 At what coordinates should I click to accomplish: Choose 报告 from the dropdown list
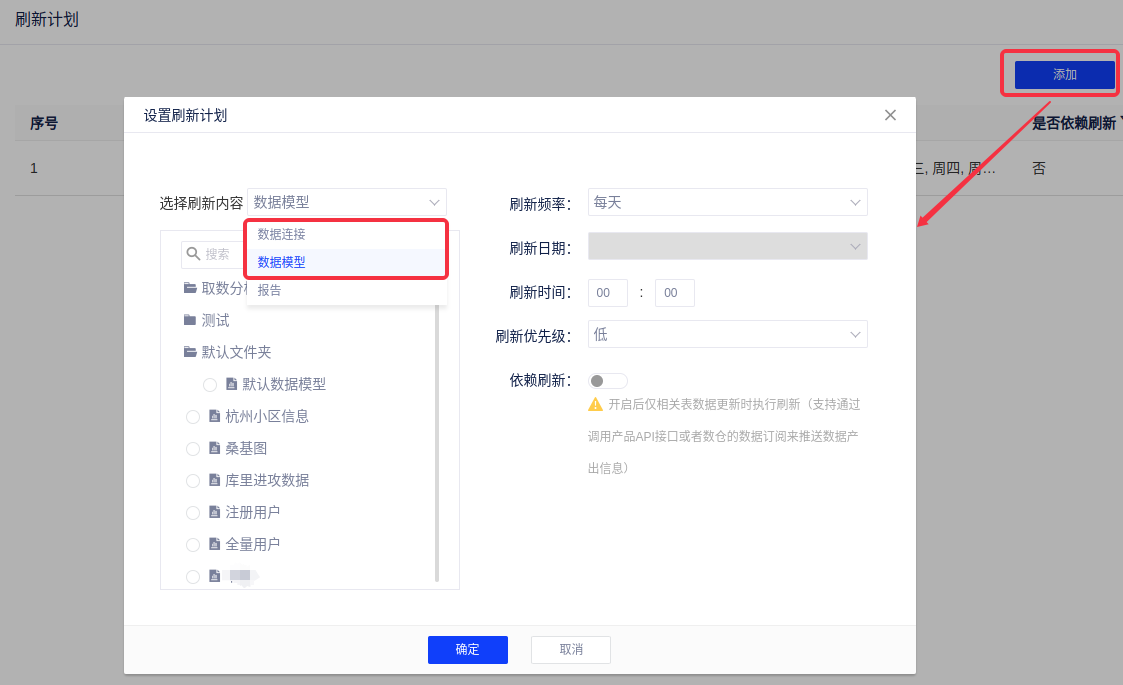(270, 290)
